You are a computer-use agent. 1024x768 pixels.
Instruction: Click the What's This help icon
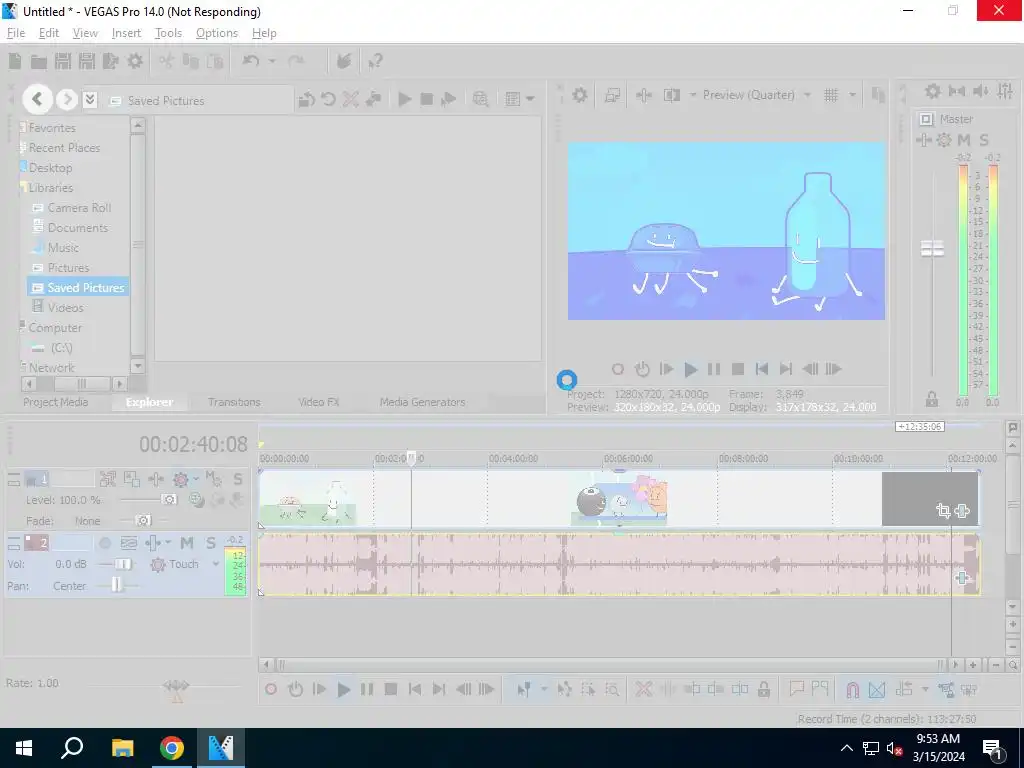click(x=375, y=61)
